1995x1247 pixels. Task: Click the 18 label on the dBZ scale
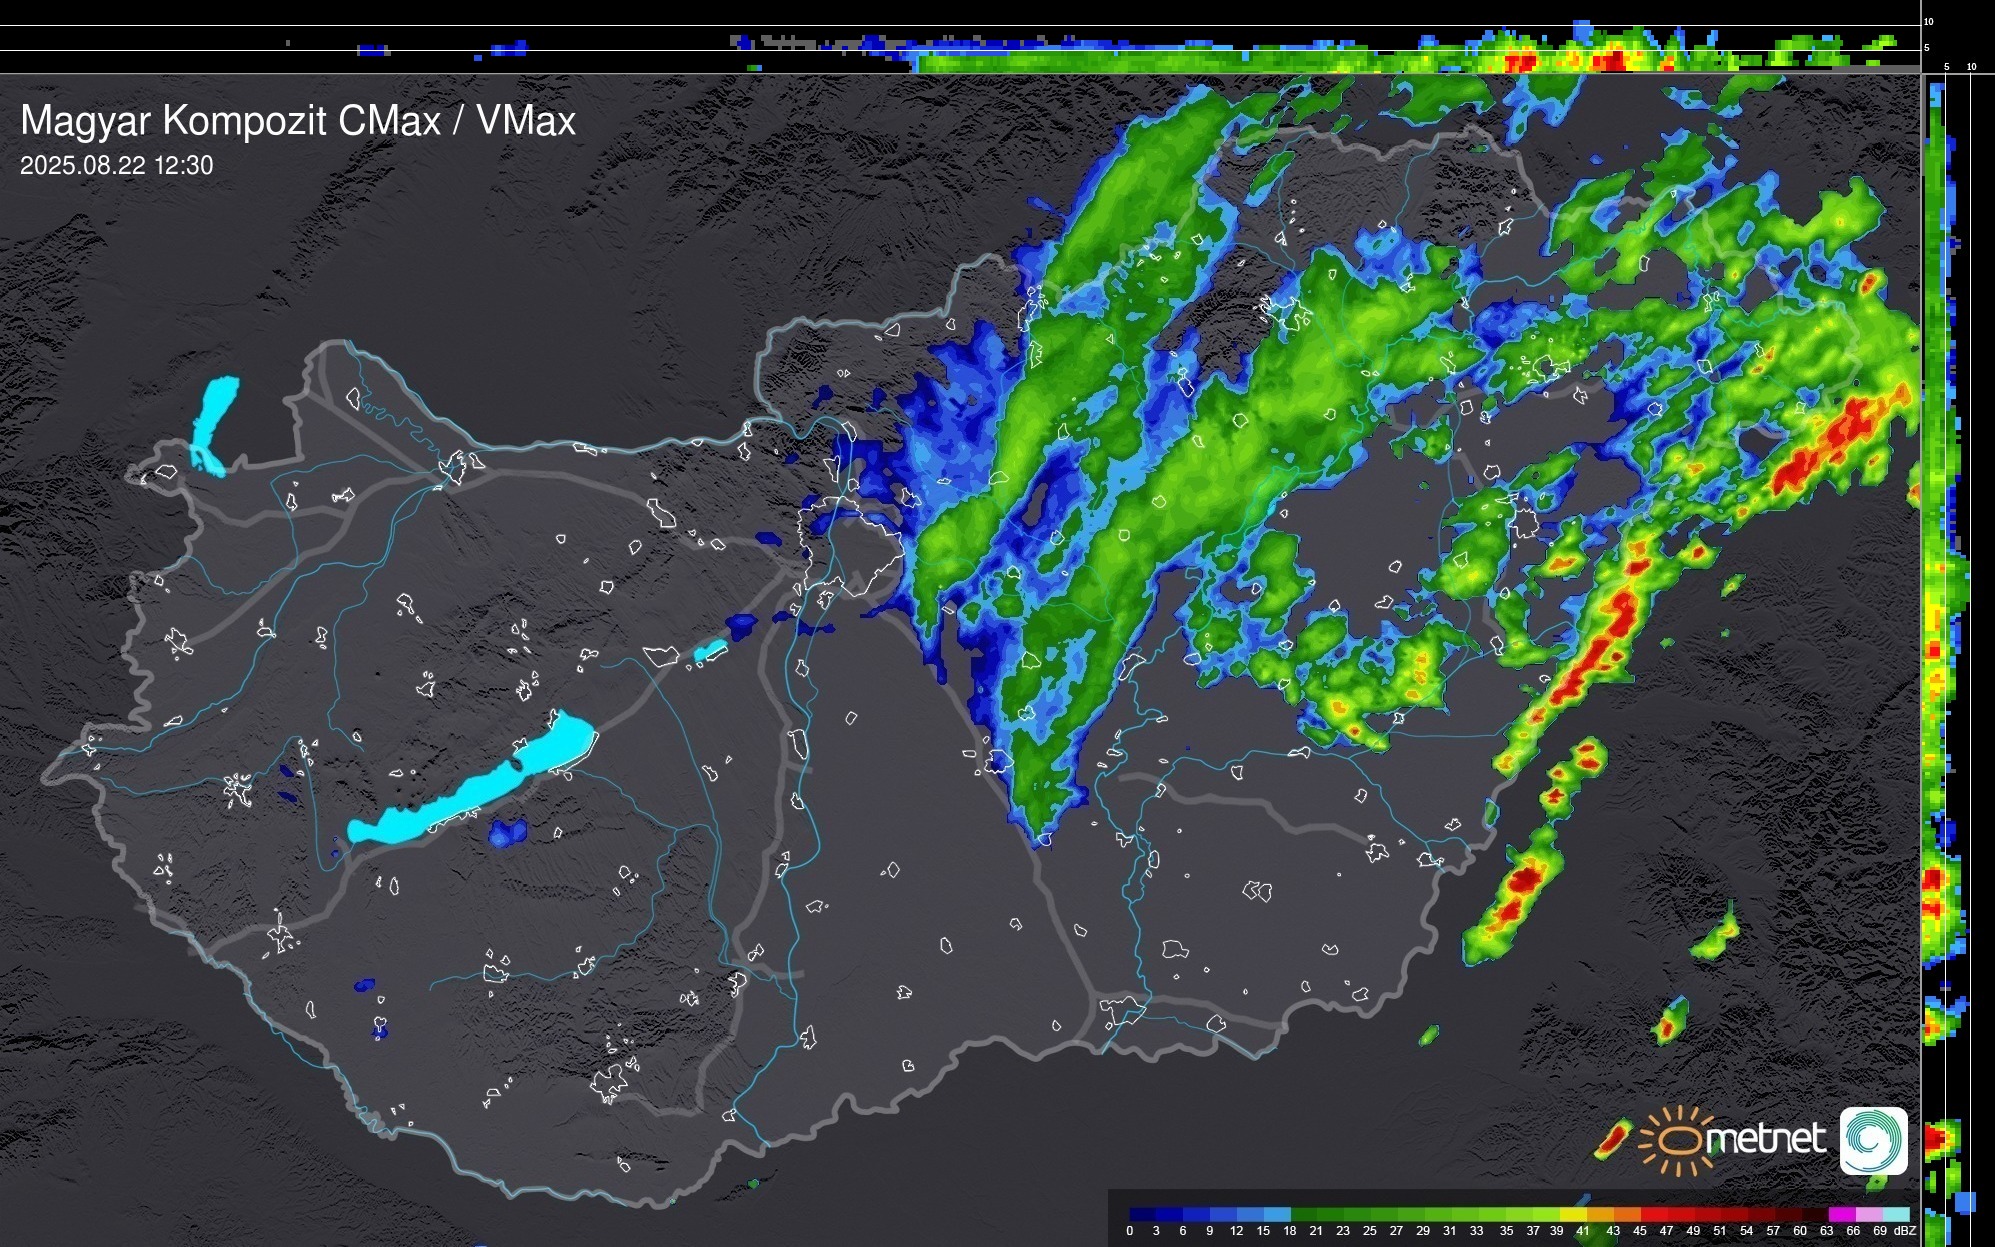tap(1290, 1231)
